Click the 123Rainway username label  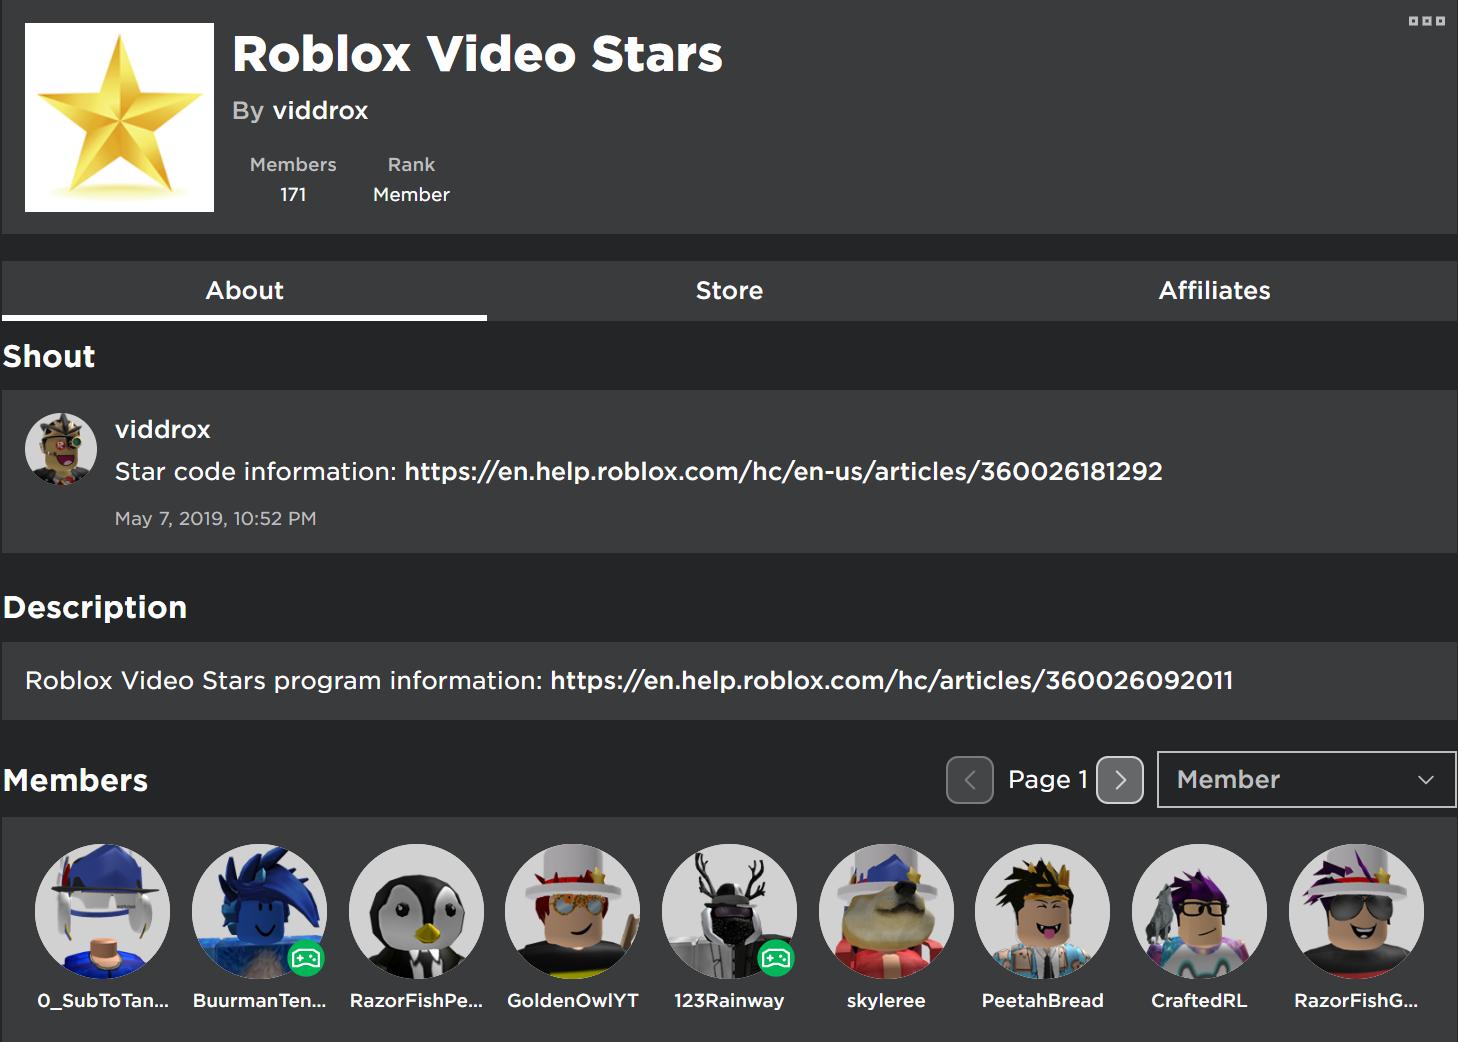click(729, 1000)
